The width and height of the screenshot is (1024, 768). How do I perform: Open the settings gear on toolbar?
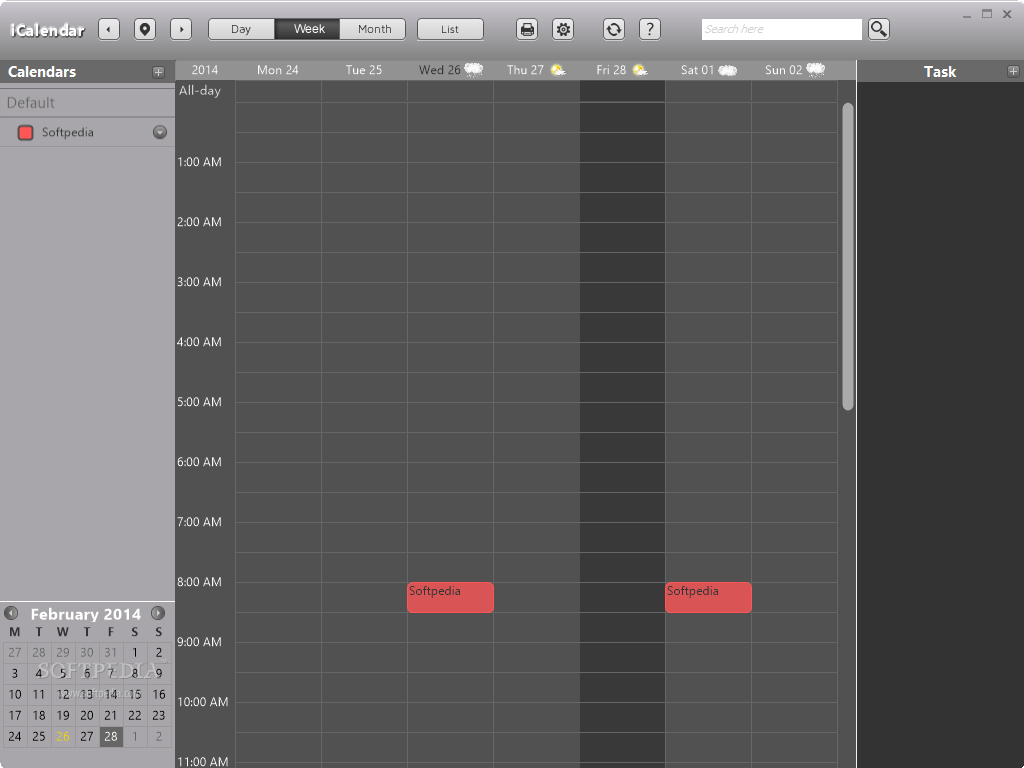pos(563,29)
